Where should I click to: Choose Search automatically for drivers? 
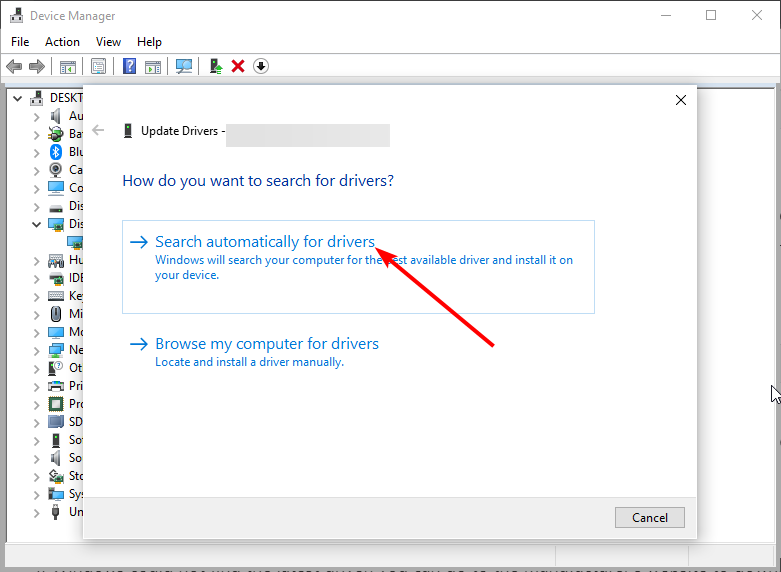[358, 267]
